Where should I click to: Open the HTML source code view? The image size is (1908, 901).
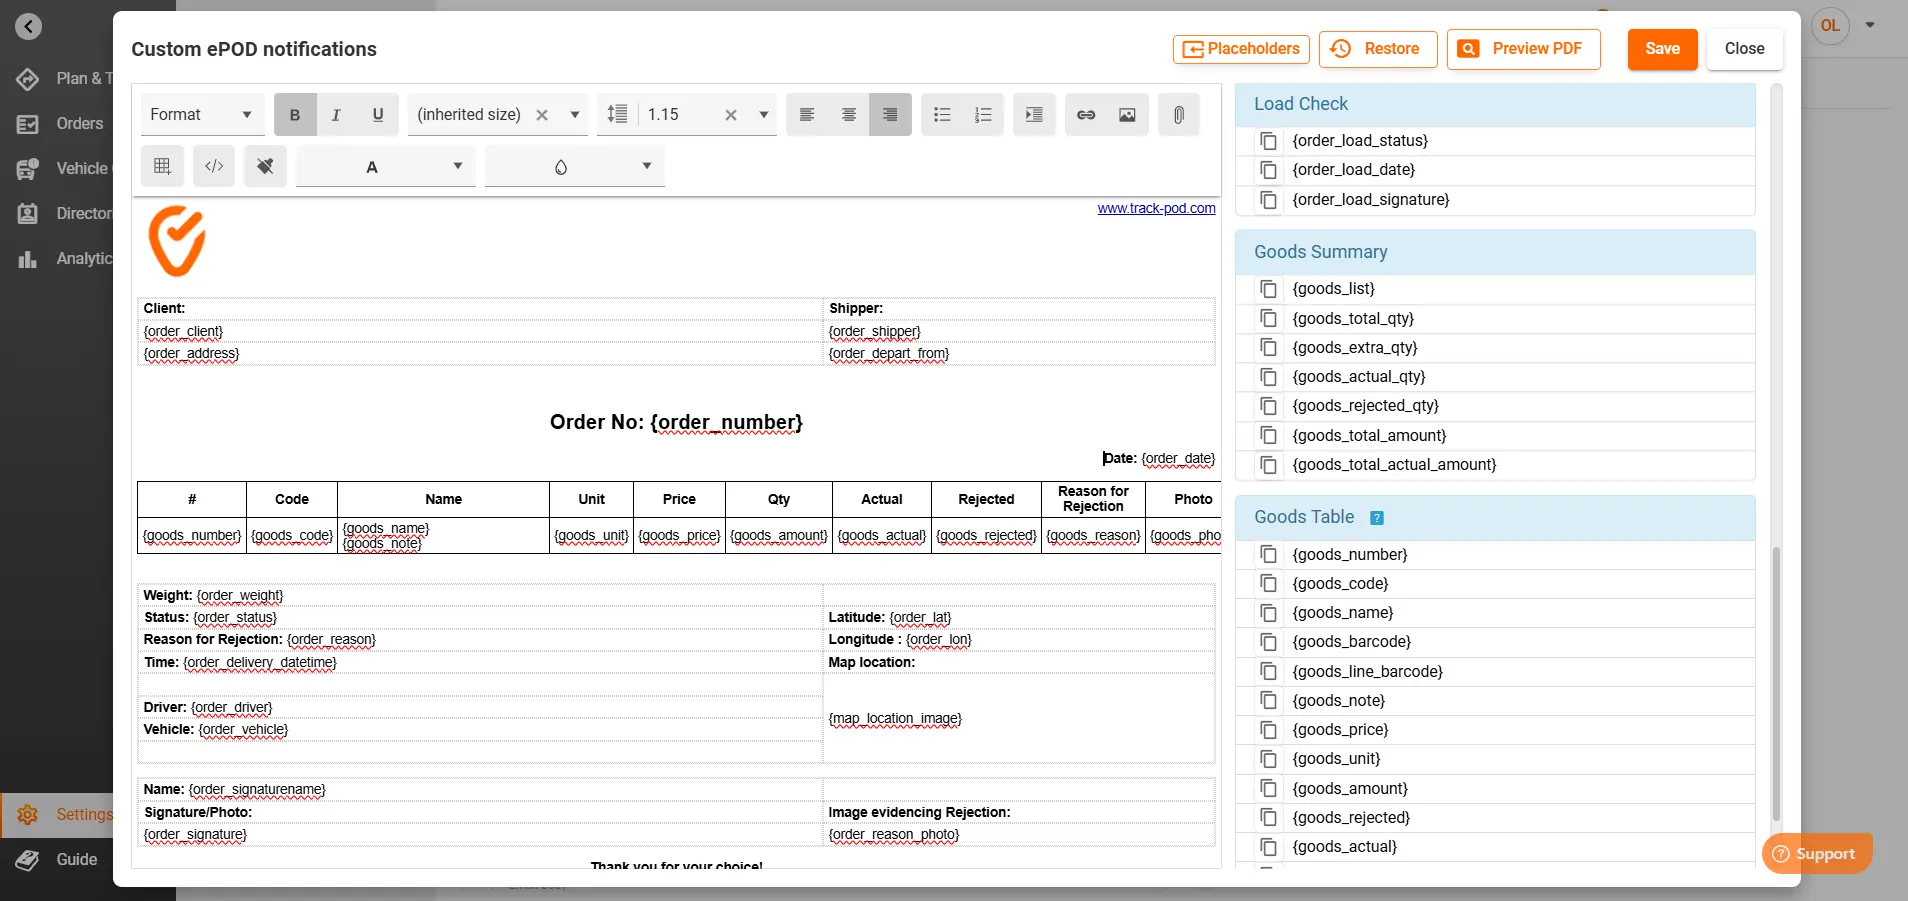(214, 166)
